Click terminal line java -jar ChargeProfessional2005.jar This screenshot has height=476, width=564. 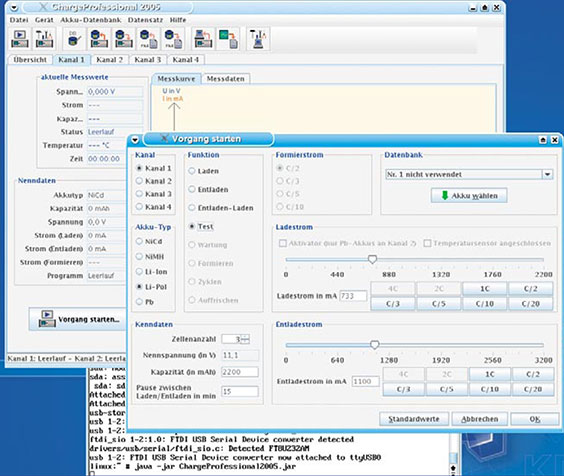coord(215,467)
